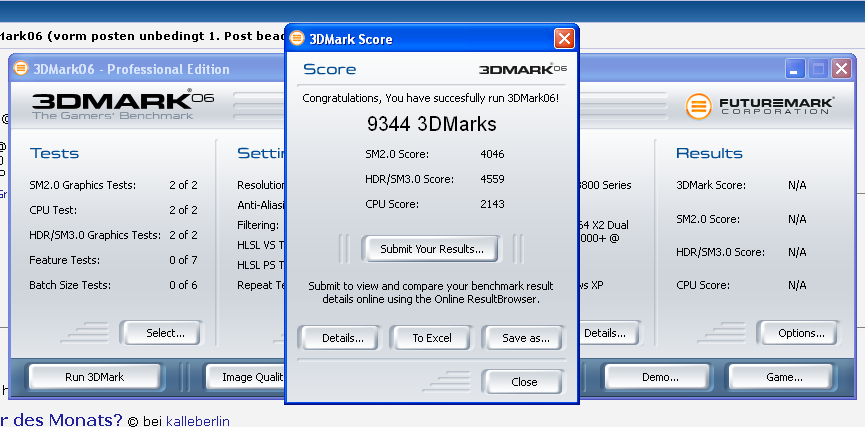Click CPU Test label under Tests
The height and width of the screenshot is (427, 865).
pyautogui.click(x=53, y=210)
